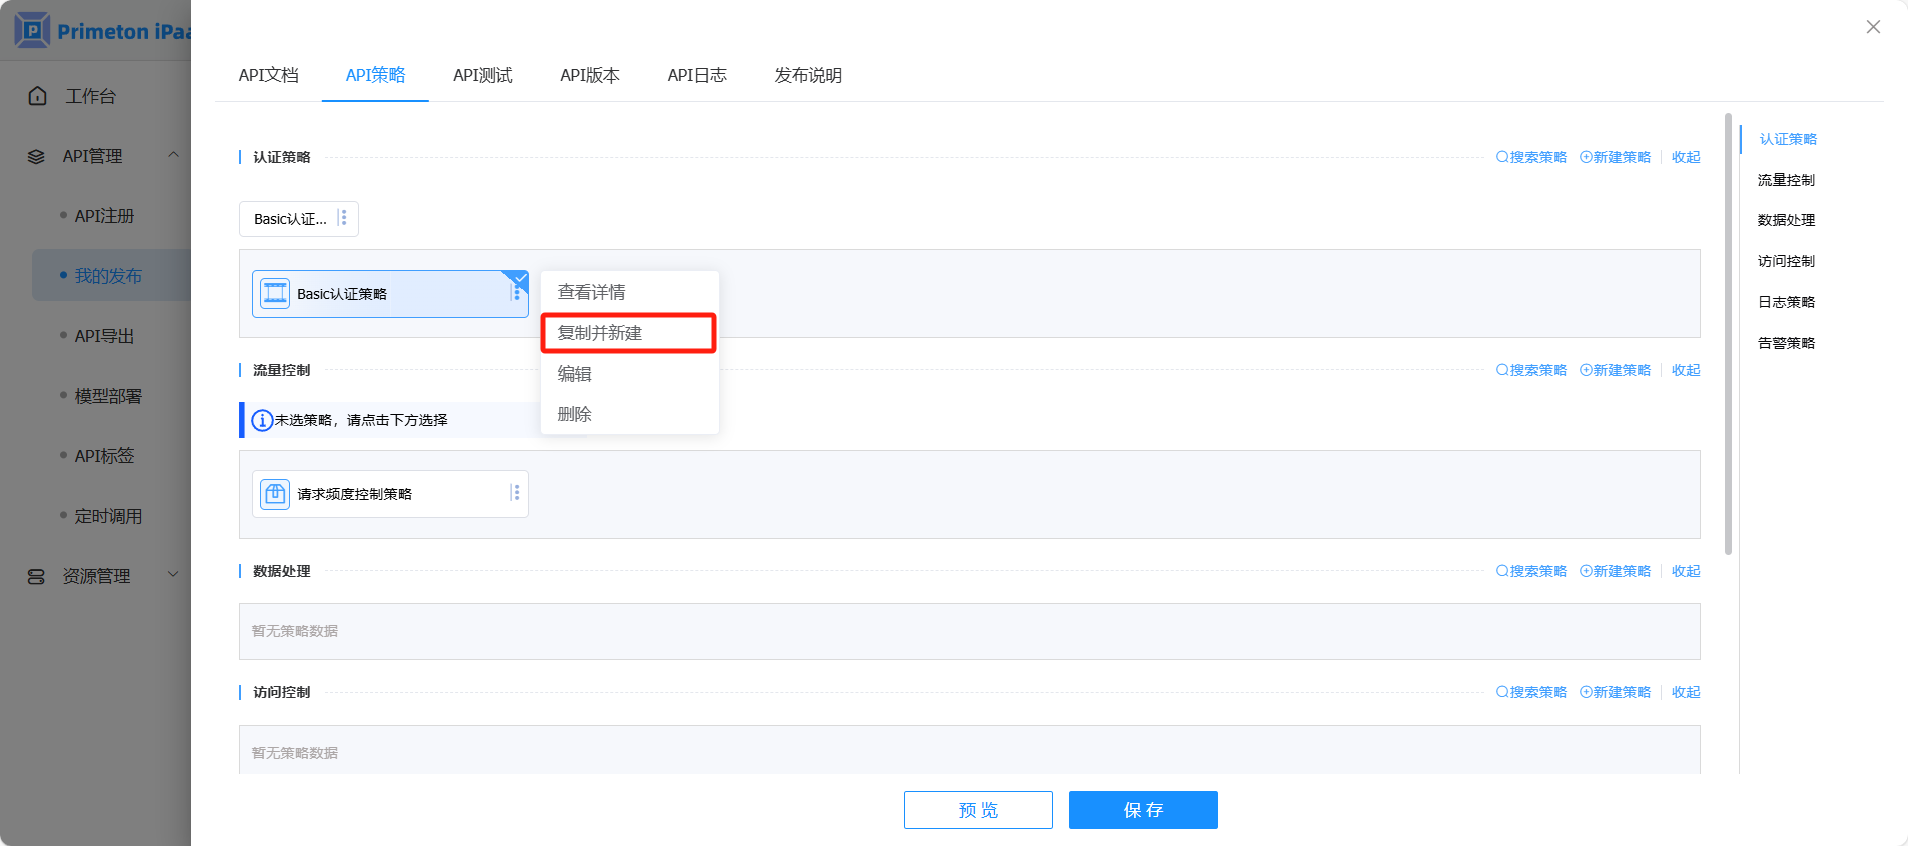
Task: Switch to the API测试 tab
Action: click(x=482, y=75)
